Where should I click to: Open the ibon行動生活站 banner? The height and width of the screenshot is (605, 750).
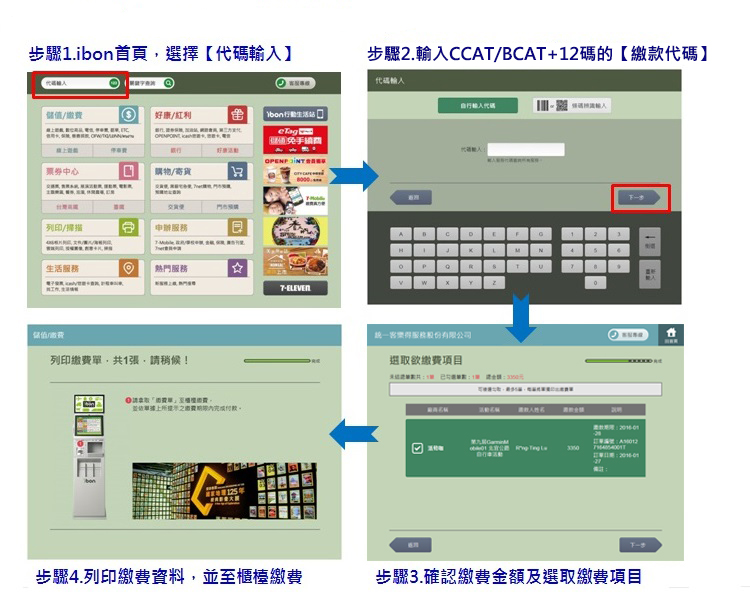(x=295, y=114)
